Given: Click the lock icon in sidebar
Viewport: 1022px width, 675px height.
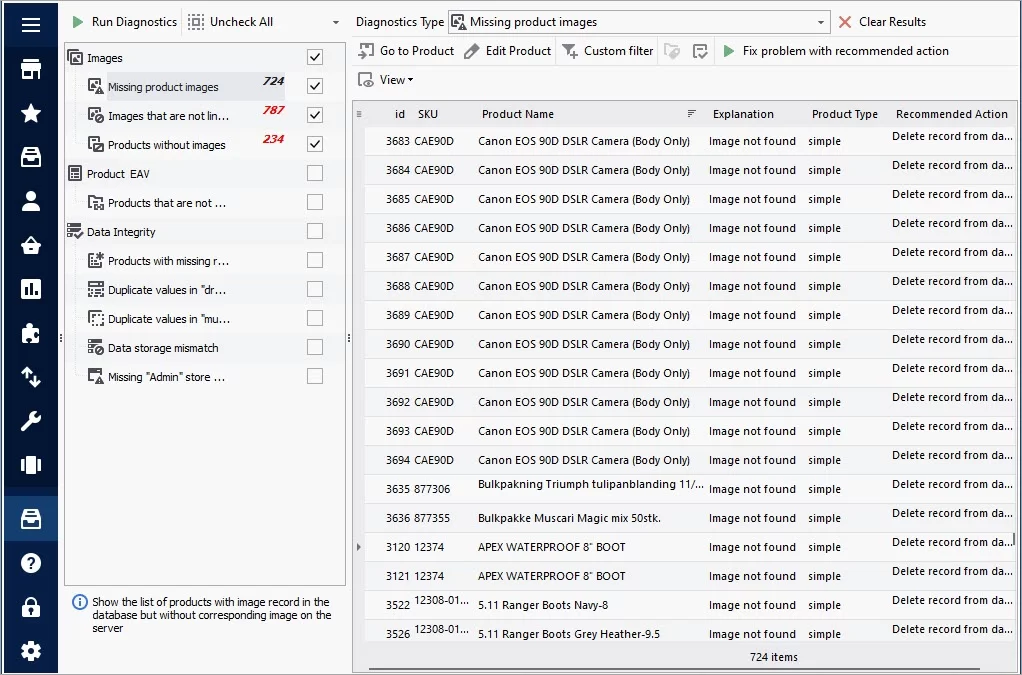Looking at the screenshot, I should pos(31,607).
